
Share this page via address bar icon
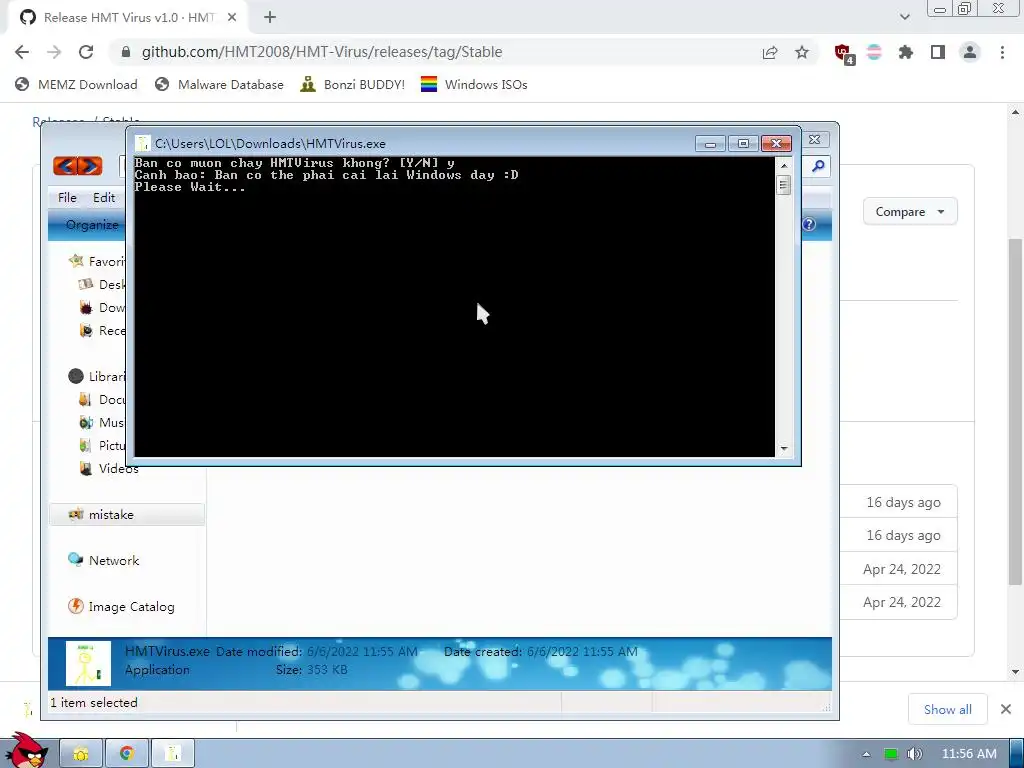770,52
